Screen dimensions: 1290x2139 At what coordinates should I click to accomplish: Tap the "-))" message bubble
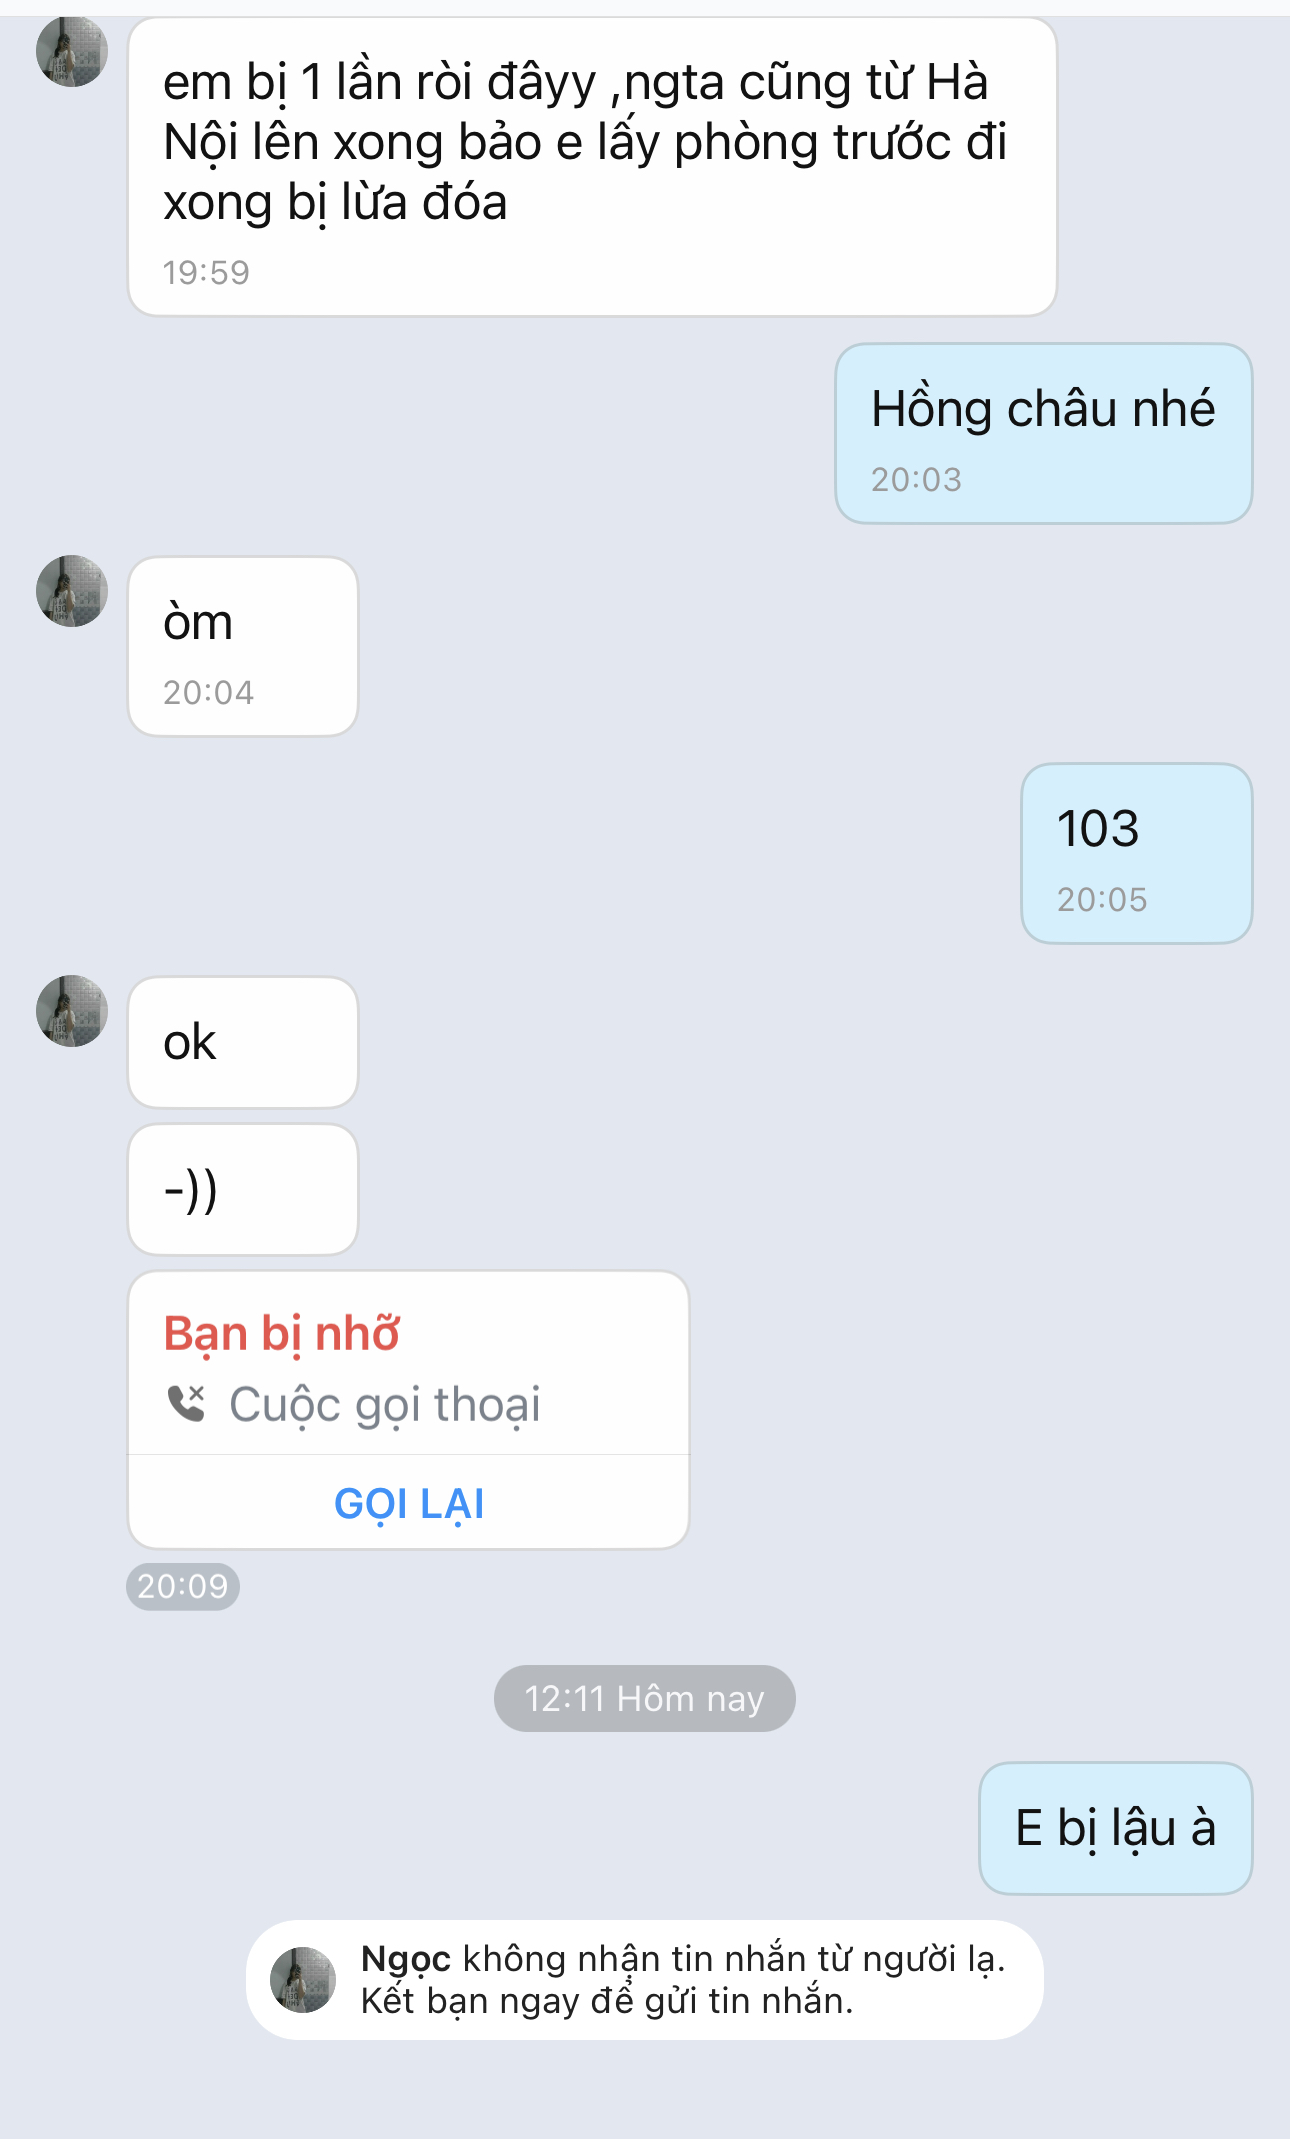243,1189
